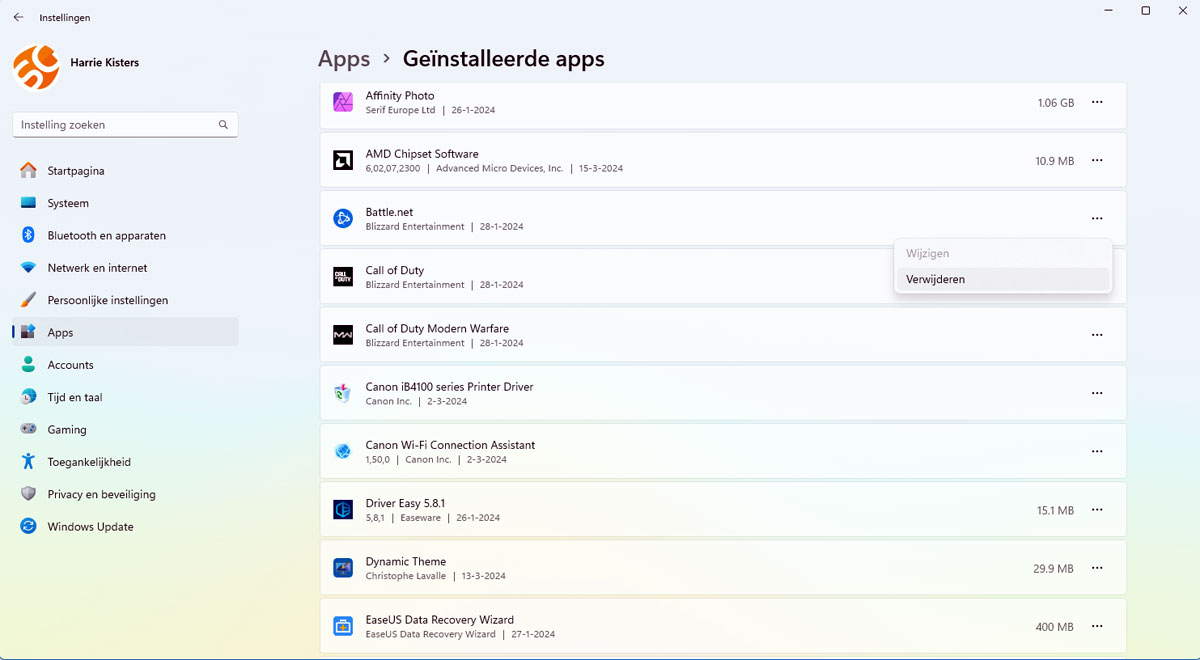This screenshot has height=660, width=1200.
Task: Open the three-dot menu for Driver Easy 5.8.1
Action: tap(1097, 510)
